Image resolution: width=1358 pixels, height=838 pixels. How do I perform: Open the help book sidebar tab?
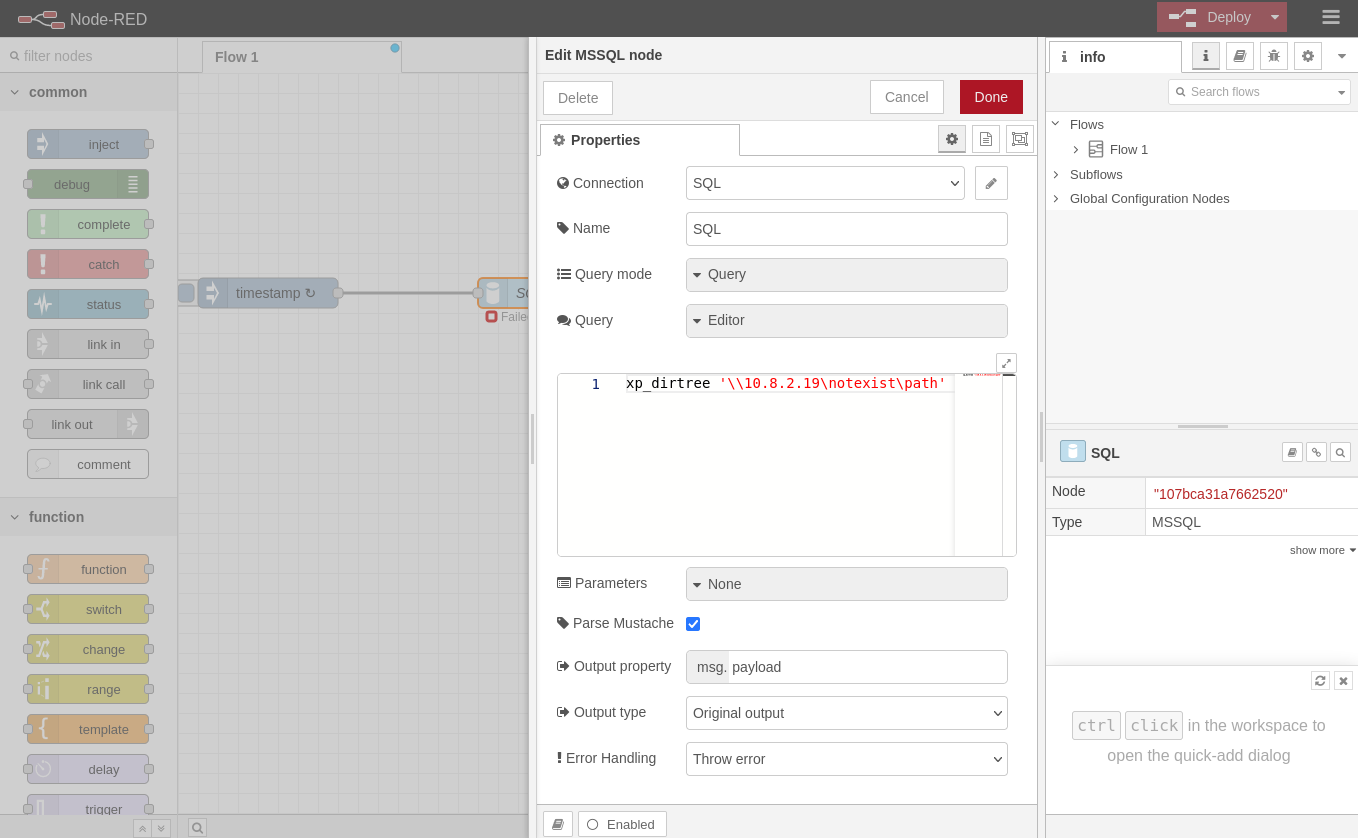click(x=1240, y=56)
